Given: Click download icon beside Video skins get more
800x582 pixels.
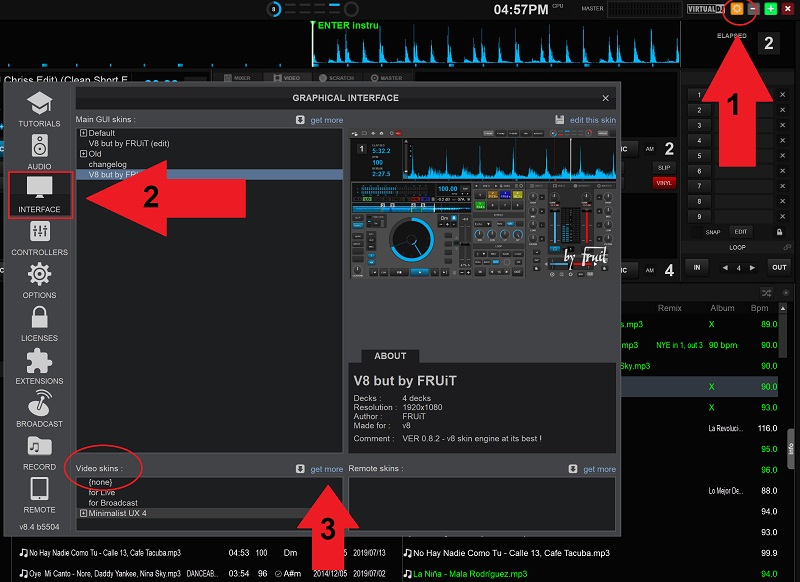Looking at the screenshot, I should coord(300,469).
